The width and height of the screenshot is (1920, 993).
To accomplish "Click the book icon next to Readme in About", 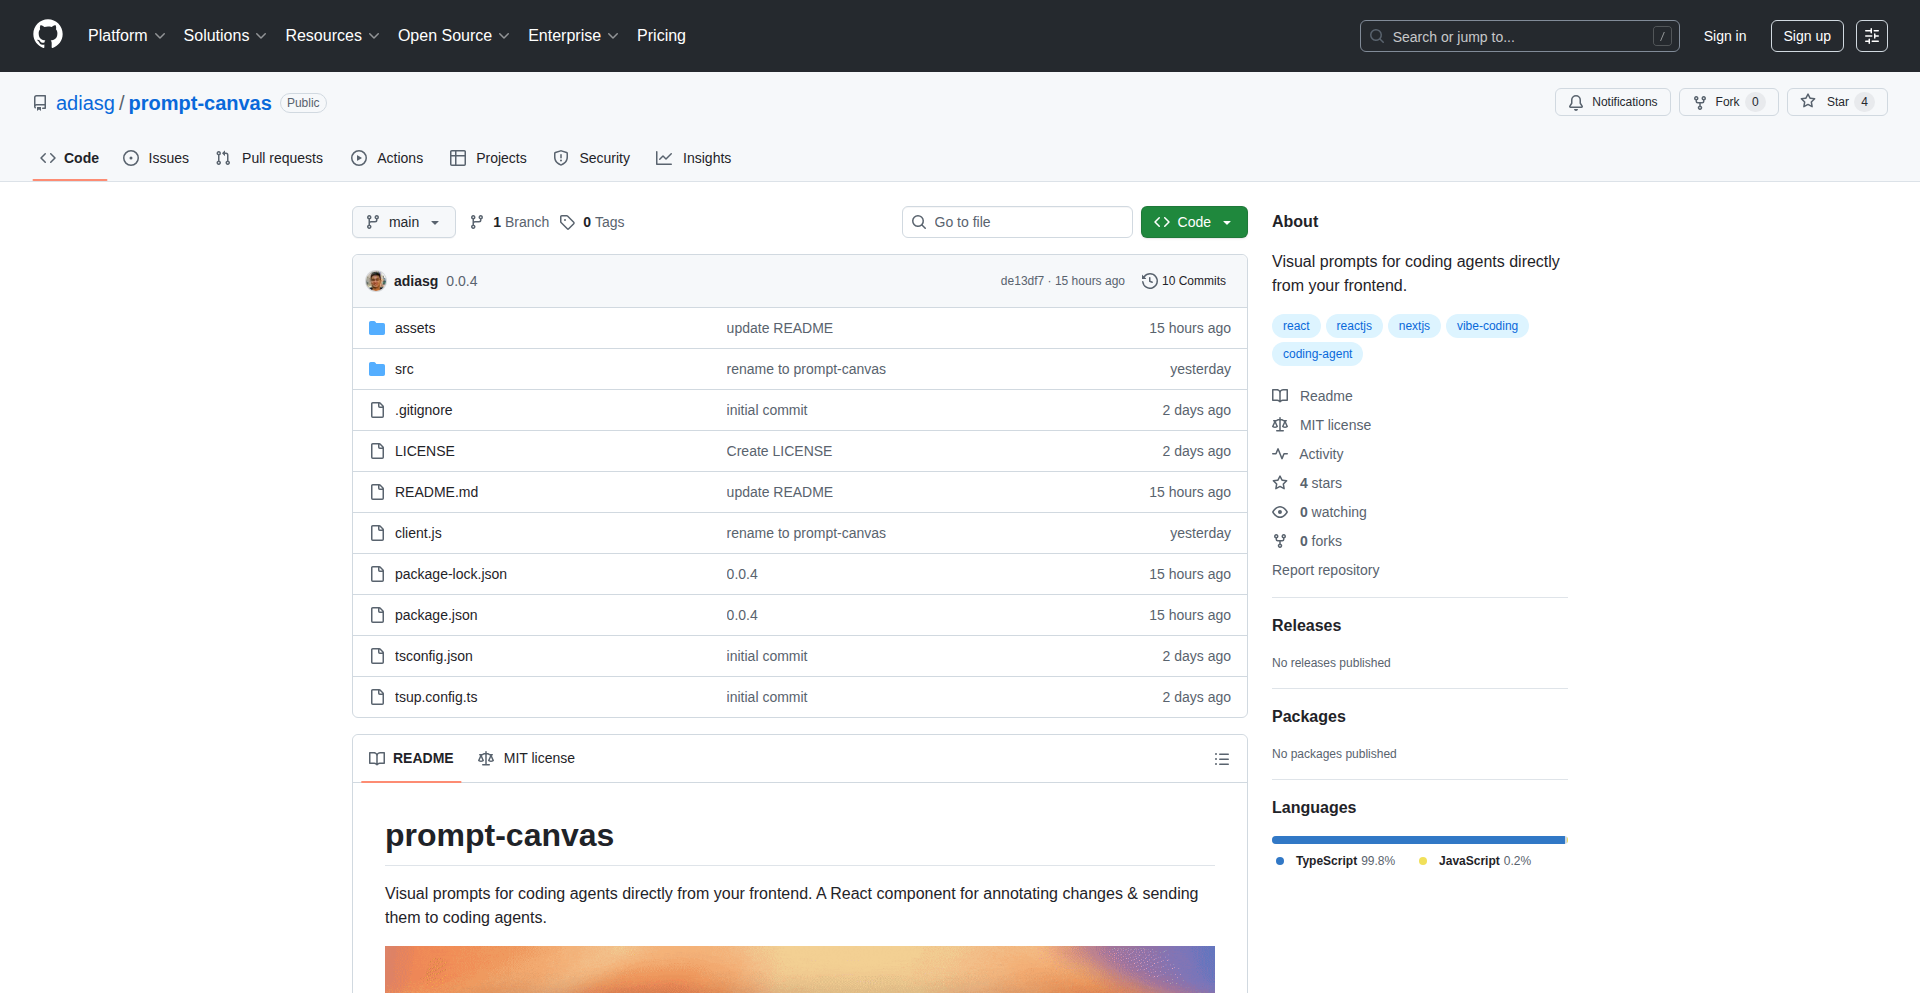I will 1280,396.
